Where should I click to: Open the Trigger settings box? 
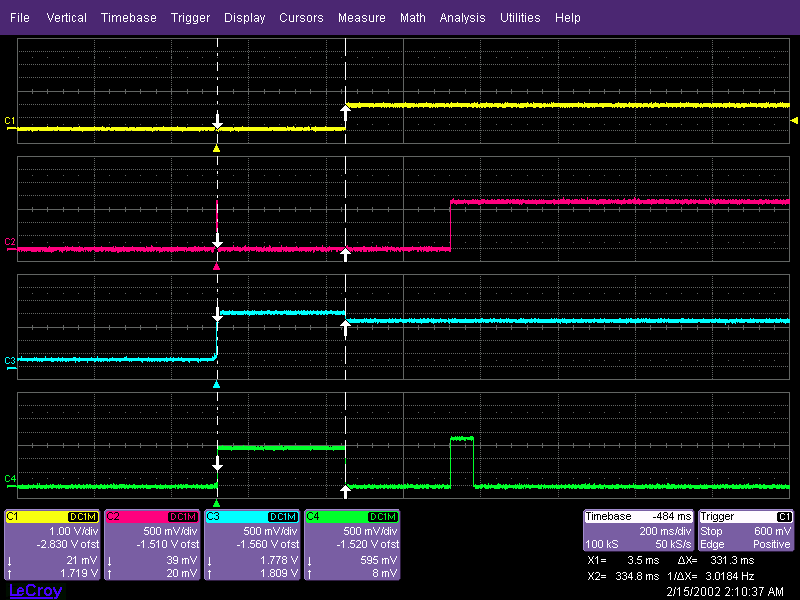[x=746, y=531]
